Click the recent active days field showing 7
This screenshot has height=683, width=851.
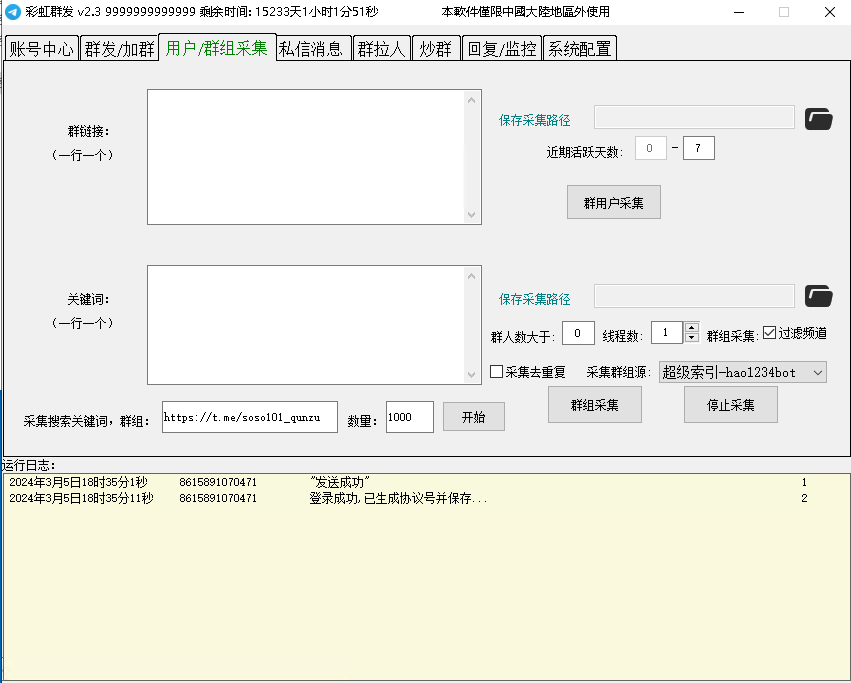(x=698, y=149)
